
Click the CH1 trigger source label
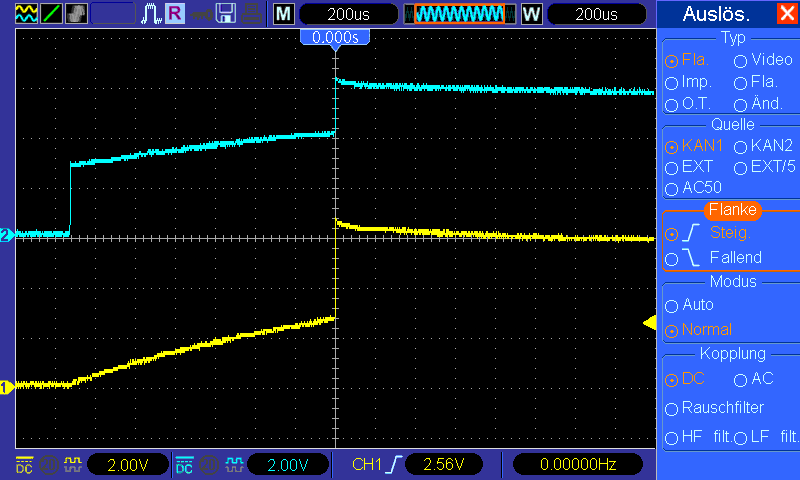click(x=367, y=464)
